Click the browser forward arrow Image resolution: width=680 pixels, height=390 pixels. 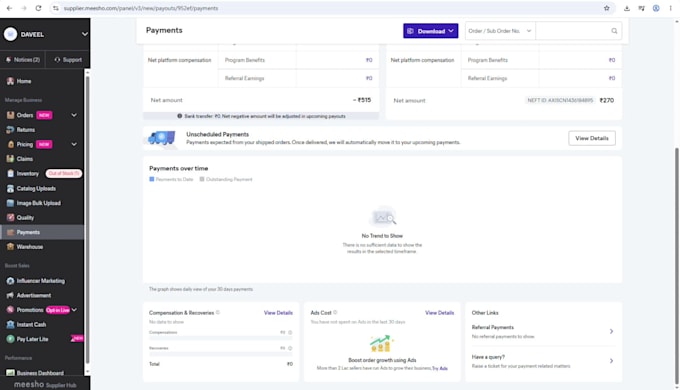click(23, 8)
